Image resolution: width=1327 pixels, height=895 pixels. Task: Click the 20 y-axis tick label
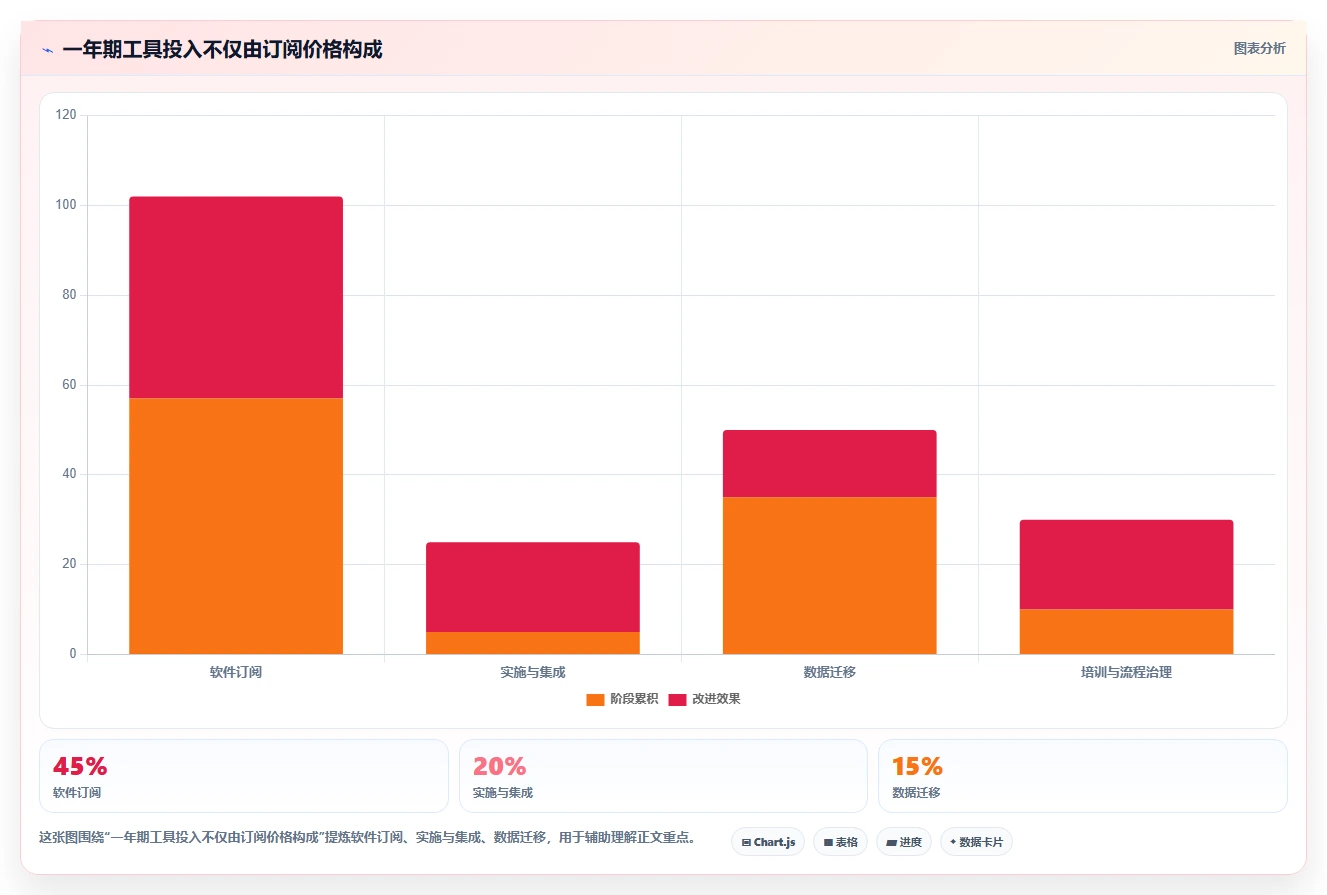click(69, 564)
